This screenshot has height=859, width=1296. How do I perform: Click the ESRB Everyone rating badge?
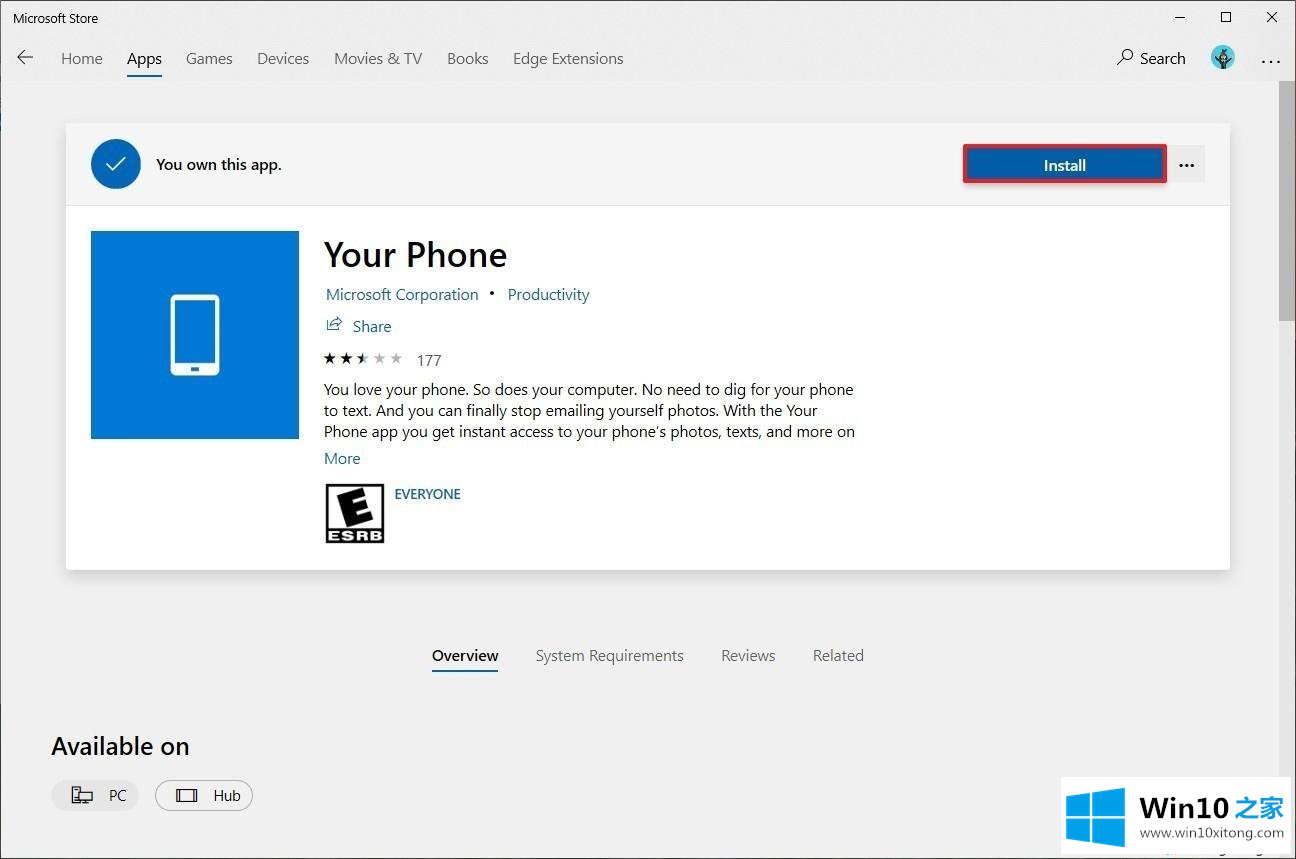[x=355, y=513]
